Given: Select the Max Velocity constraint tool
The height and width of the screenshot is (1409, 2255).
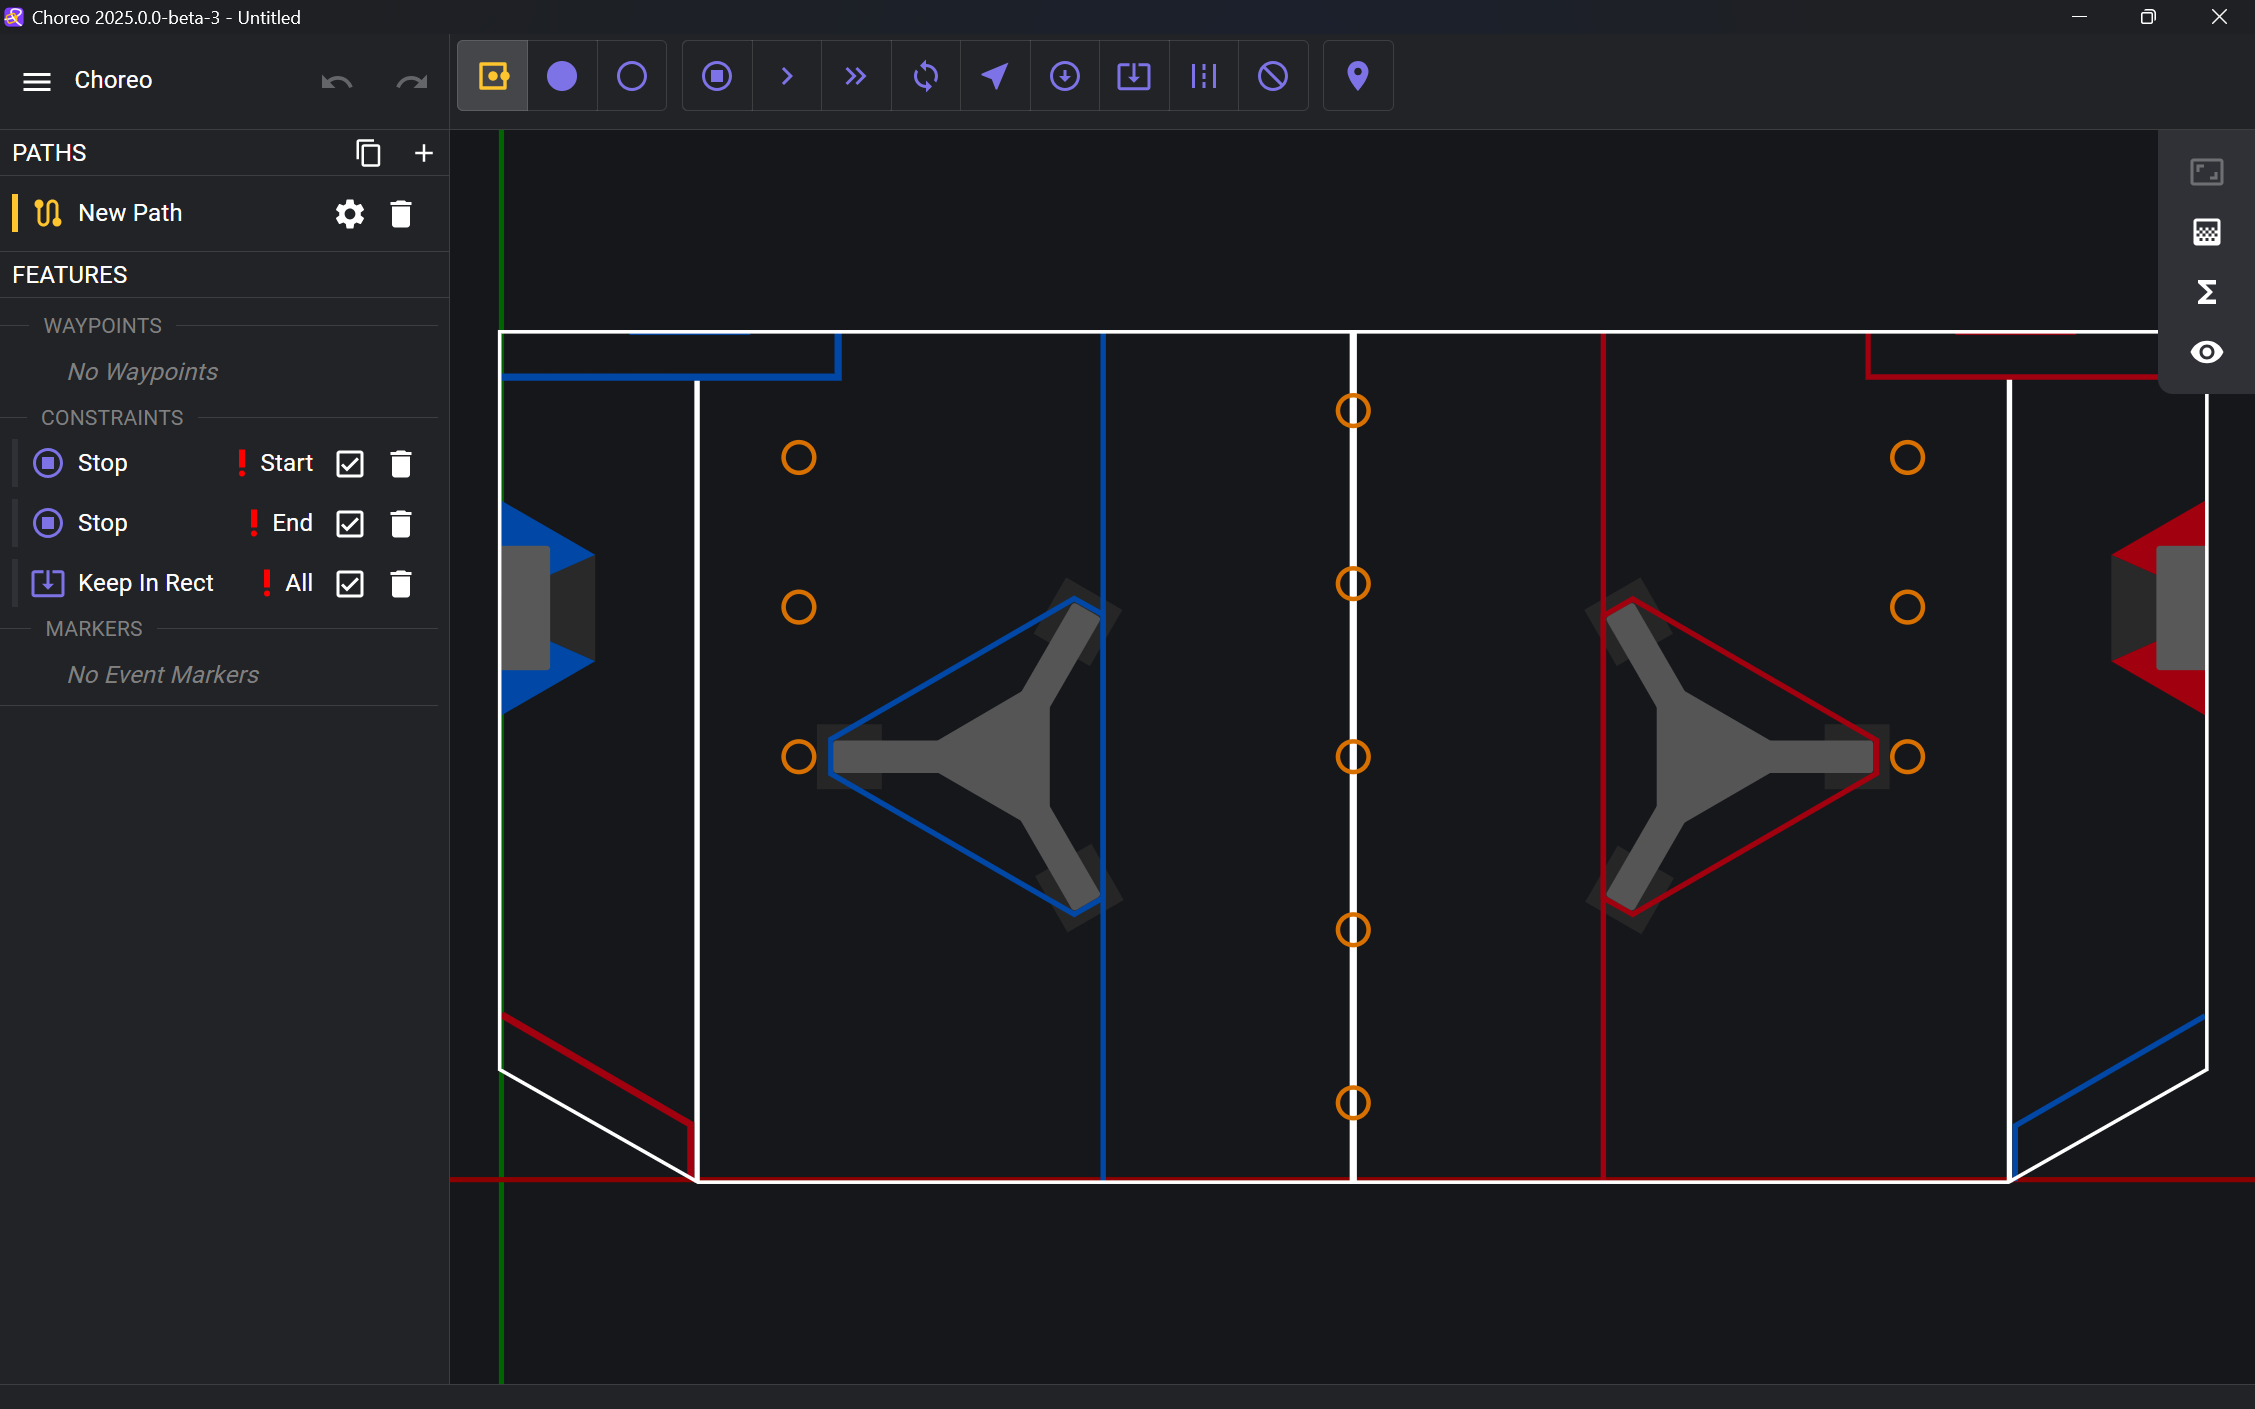Looking at the screenshot, I should click(787, 76).
